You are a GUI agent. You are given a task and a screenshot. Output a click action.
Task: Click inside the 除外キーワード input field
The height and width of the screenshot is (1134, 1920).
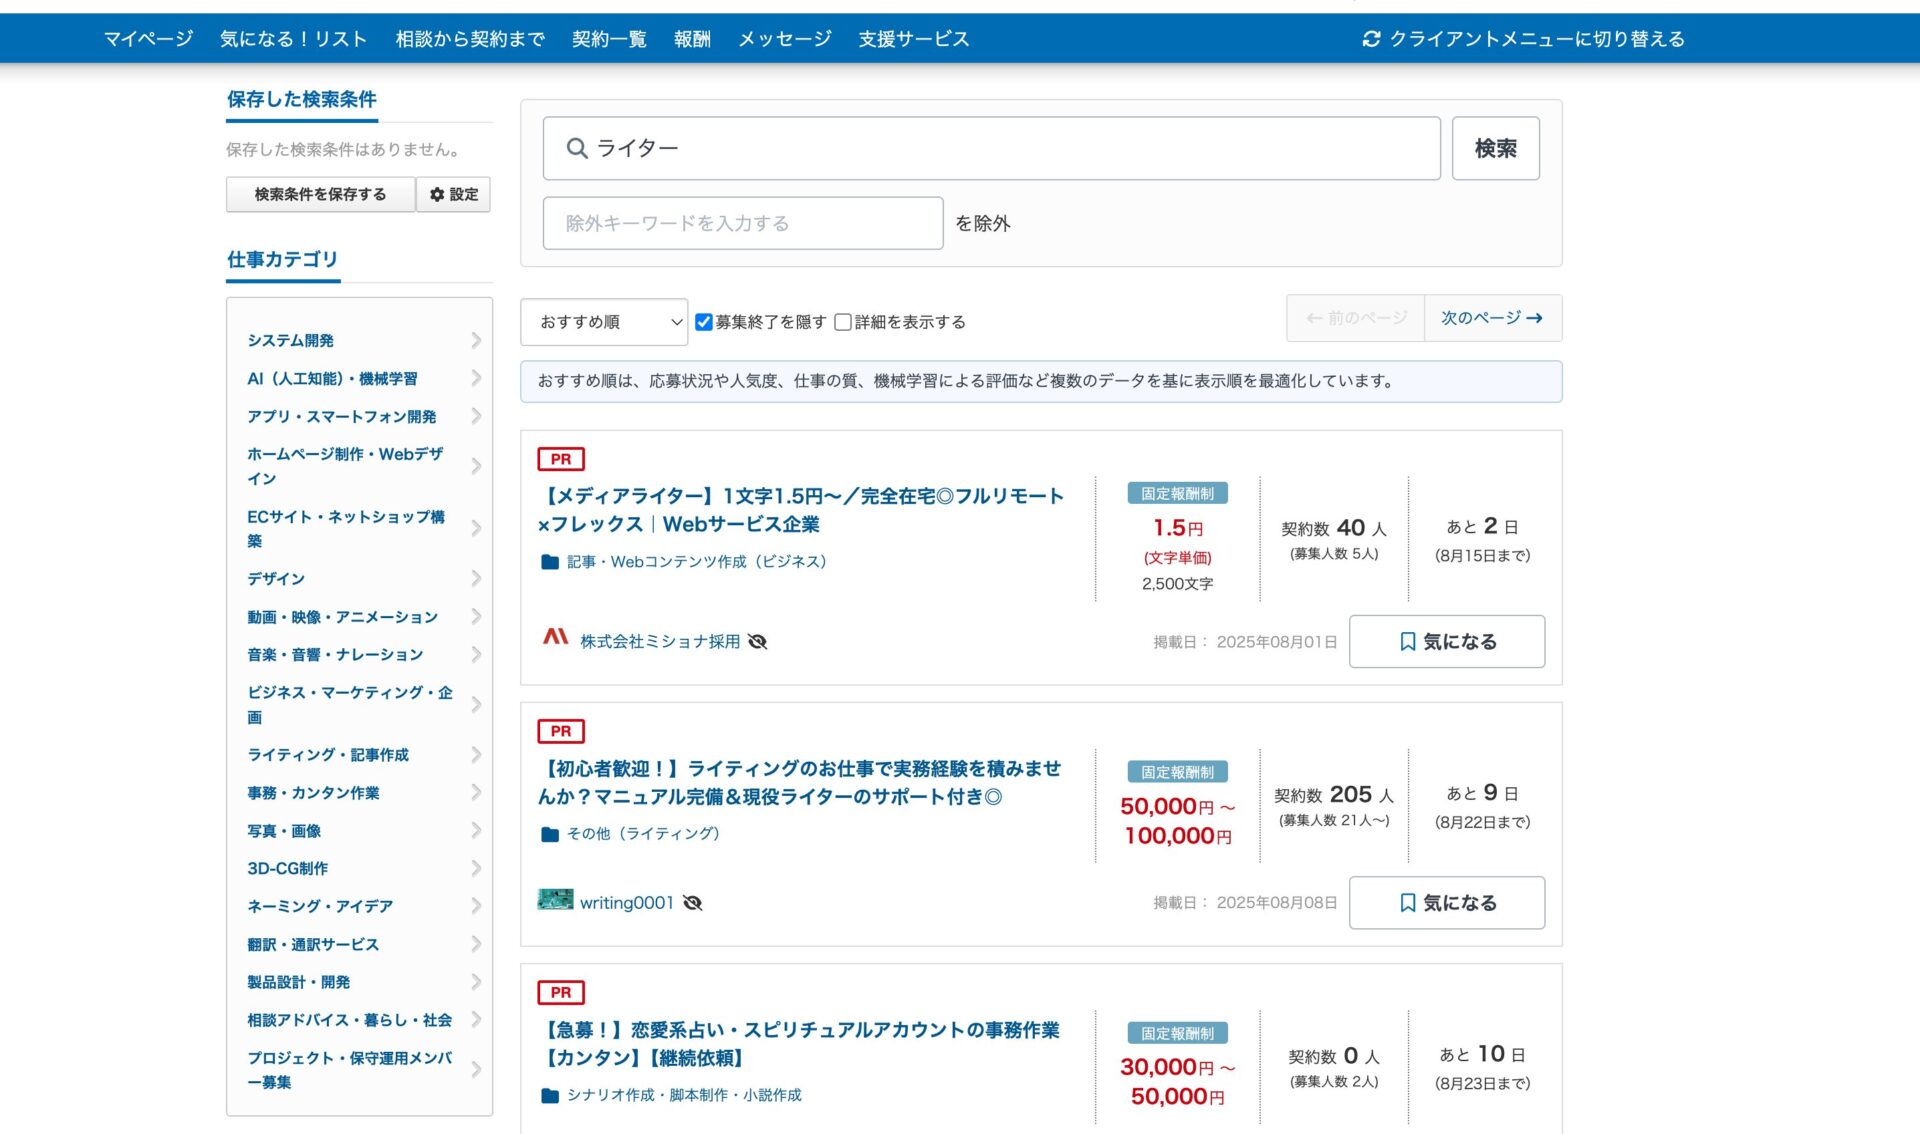coord(742,222)
